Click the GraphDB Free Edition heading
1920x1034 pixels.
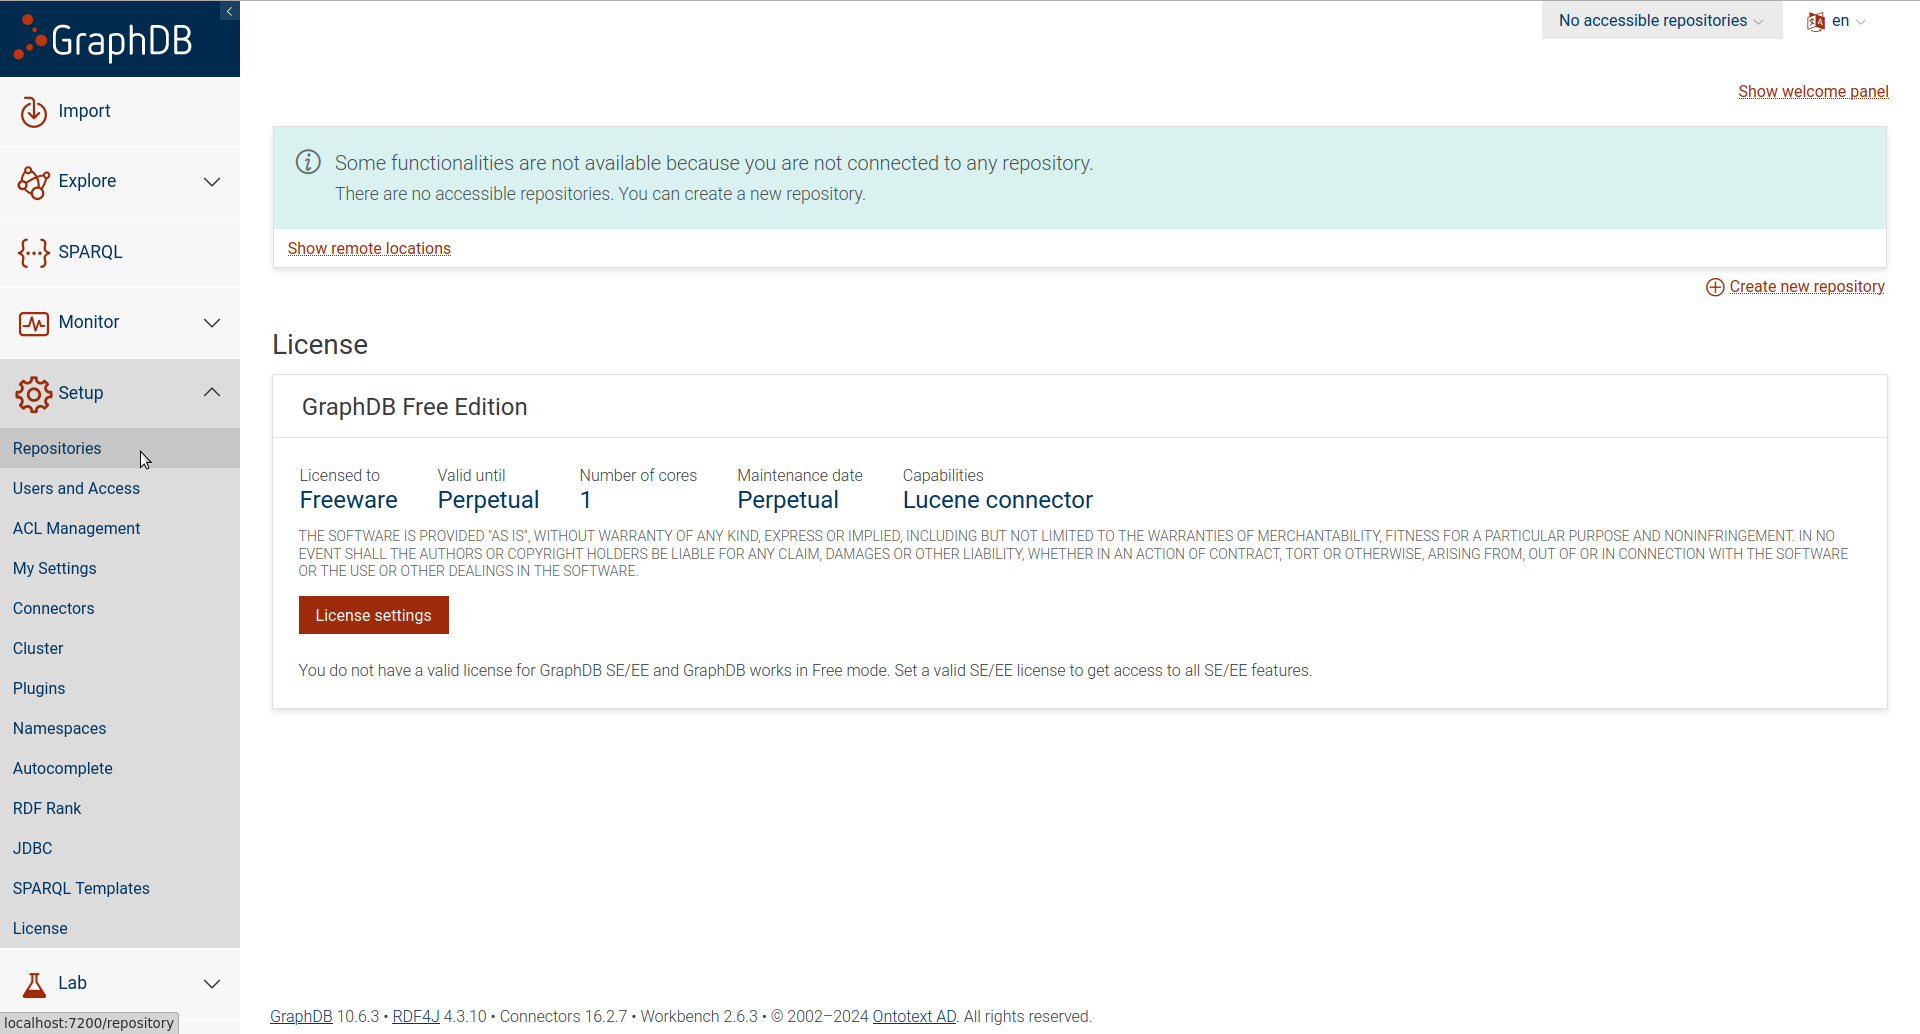tap(414, 407)
